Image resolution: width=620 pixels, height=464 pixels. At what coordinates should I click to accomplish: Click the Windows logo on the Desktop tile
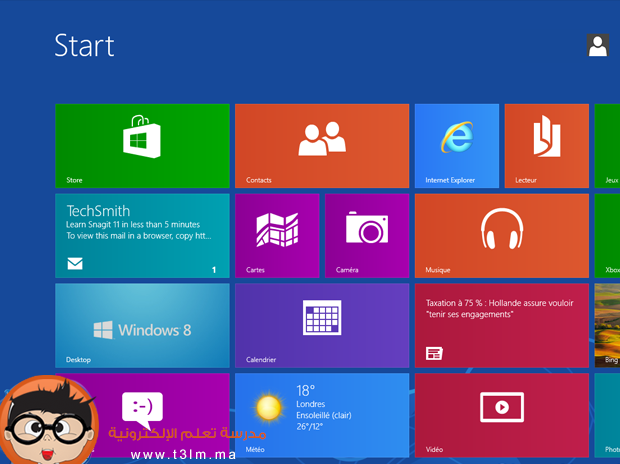point(103,330)
